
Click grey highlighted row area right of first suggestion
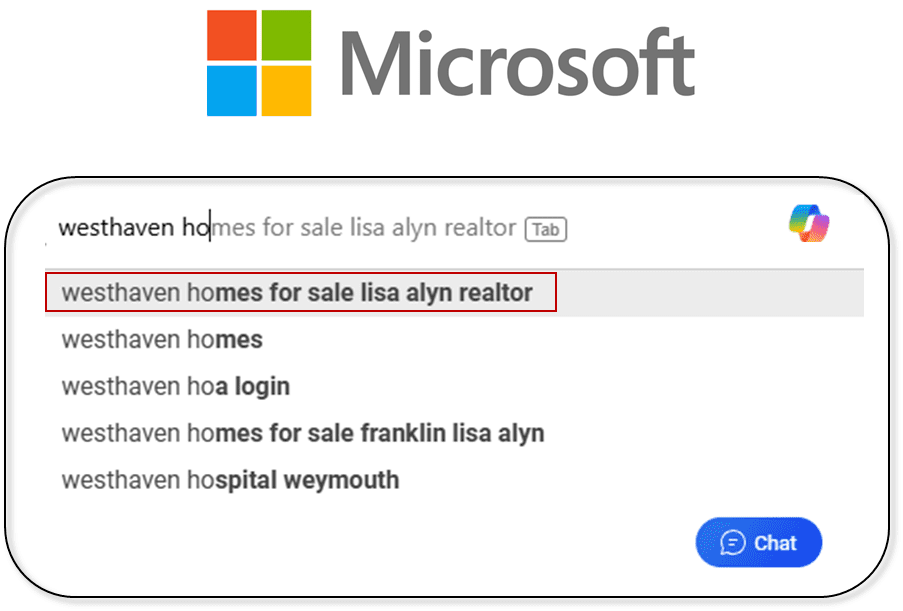pos(710,293)
